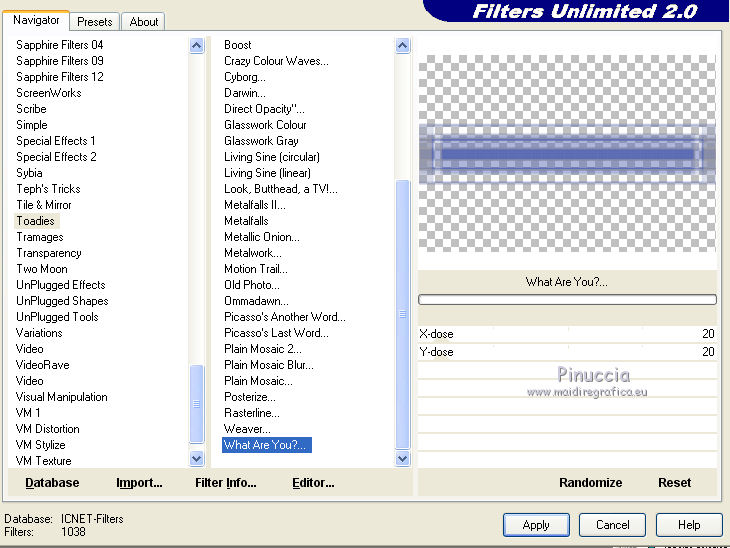
Task: Select Sapphire Filters 09 category
Action: (60, 61)
